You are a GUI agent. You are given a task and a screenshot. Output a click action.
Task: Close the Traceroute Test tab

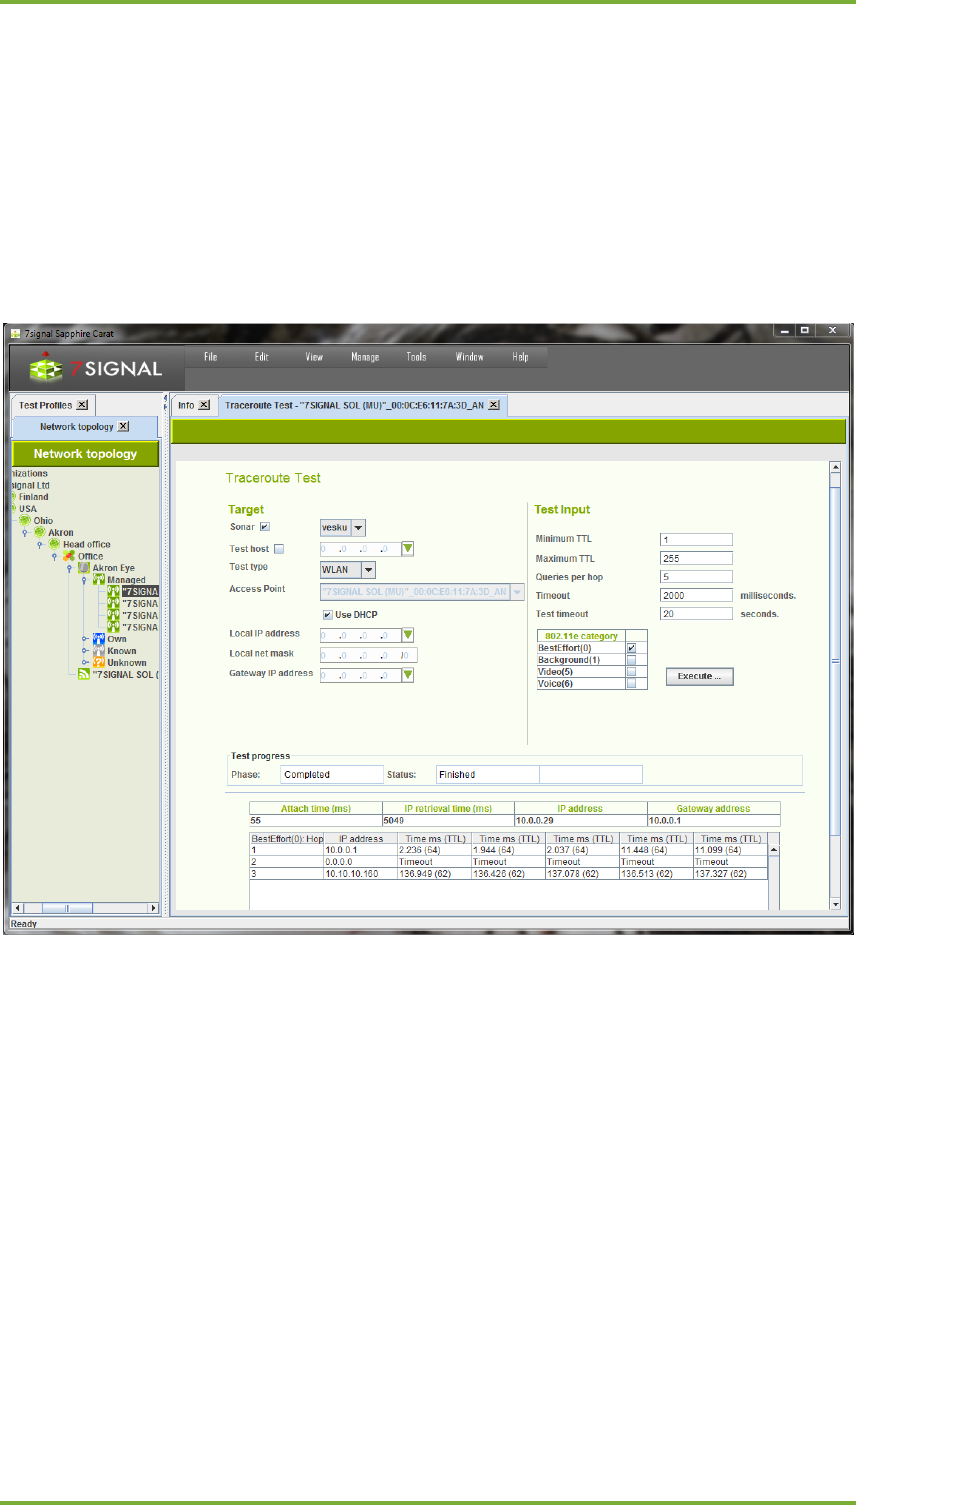[494, 405]
